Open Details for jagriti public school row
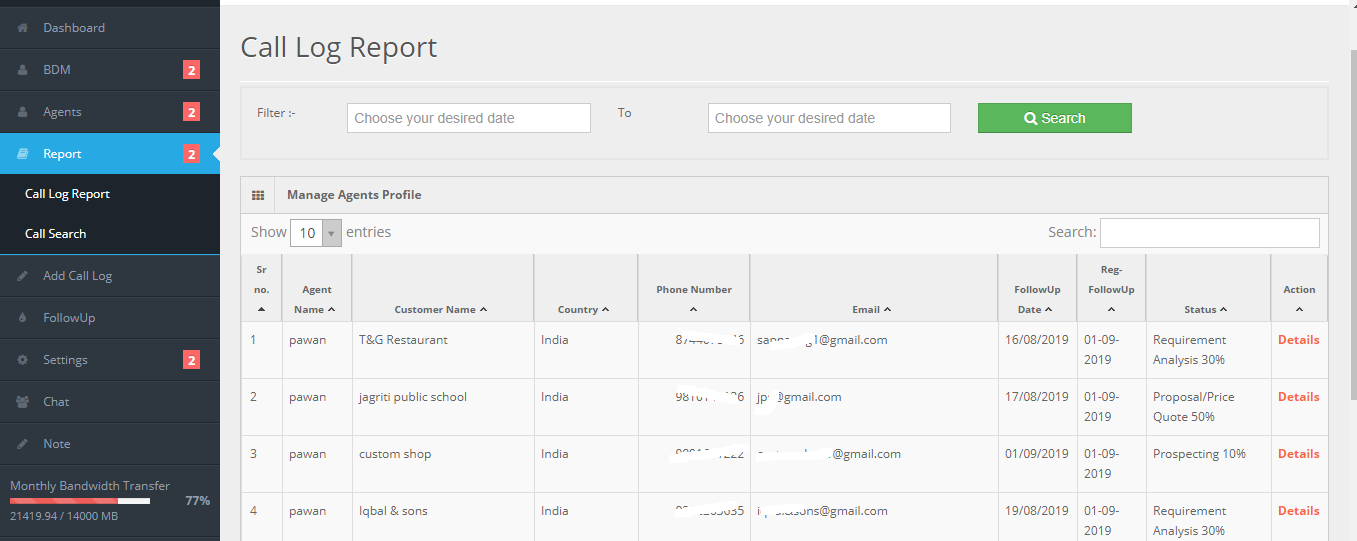 click(x=1299, y=397)
